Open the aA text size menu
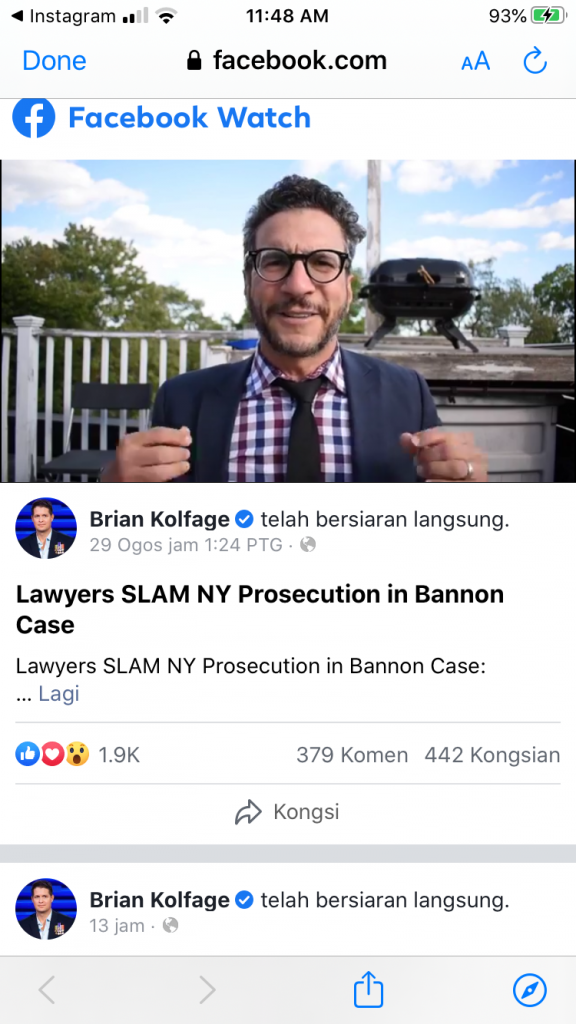 (475, 61)
